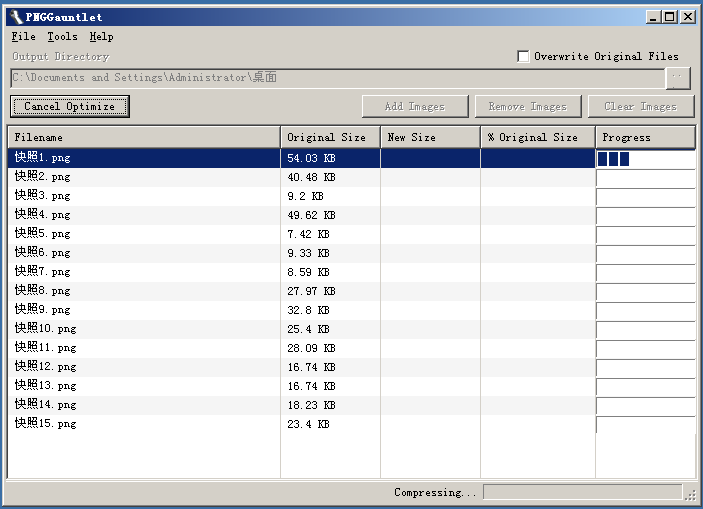Viewport: 703px width, 509px height.
Task: Click the New Size column header
Action: point(430,137)
